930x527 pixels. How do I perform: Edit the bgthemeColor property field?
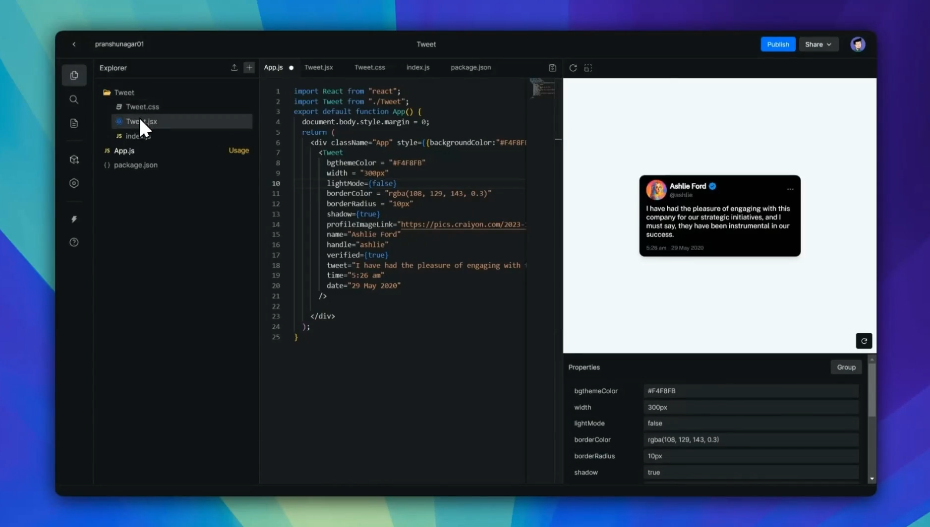751,391
